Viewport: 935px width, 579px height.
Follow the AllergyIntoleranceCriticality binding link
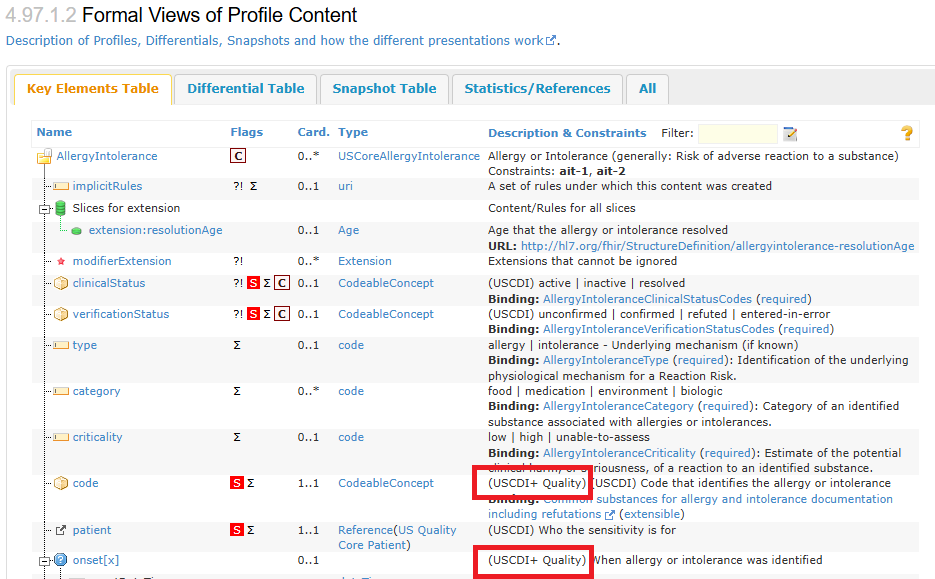point(620,453)
